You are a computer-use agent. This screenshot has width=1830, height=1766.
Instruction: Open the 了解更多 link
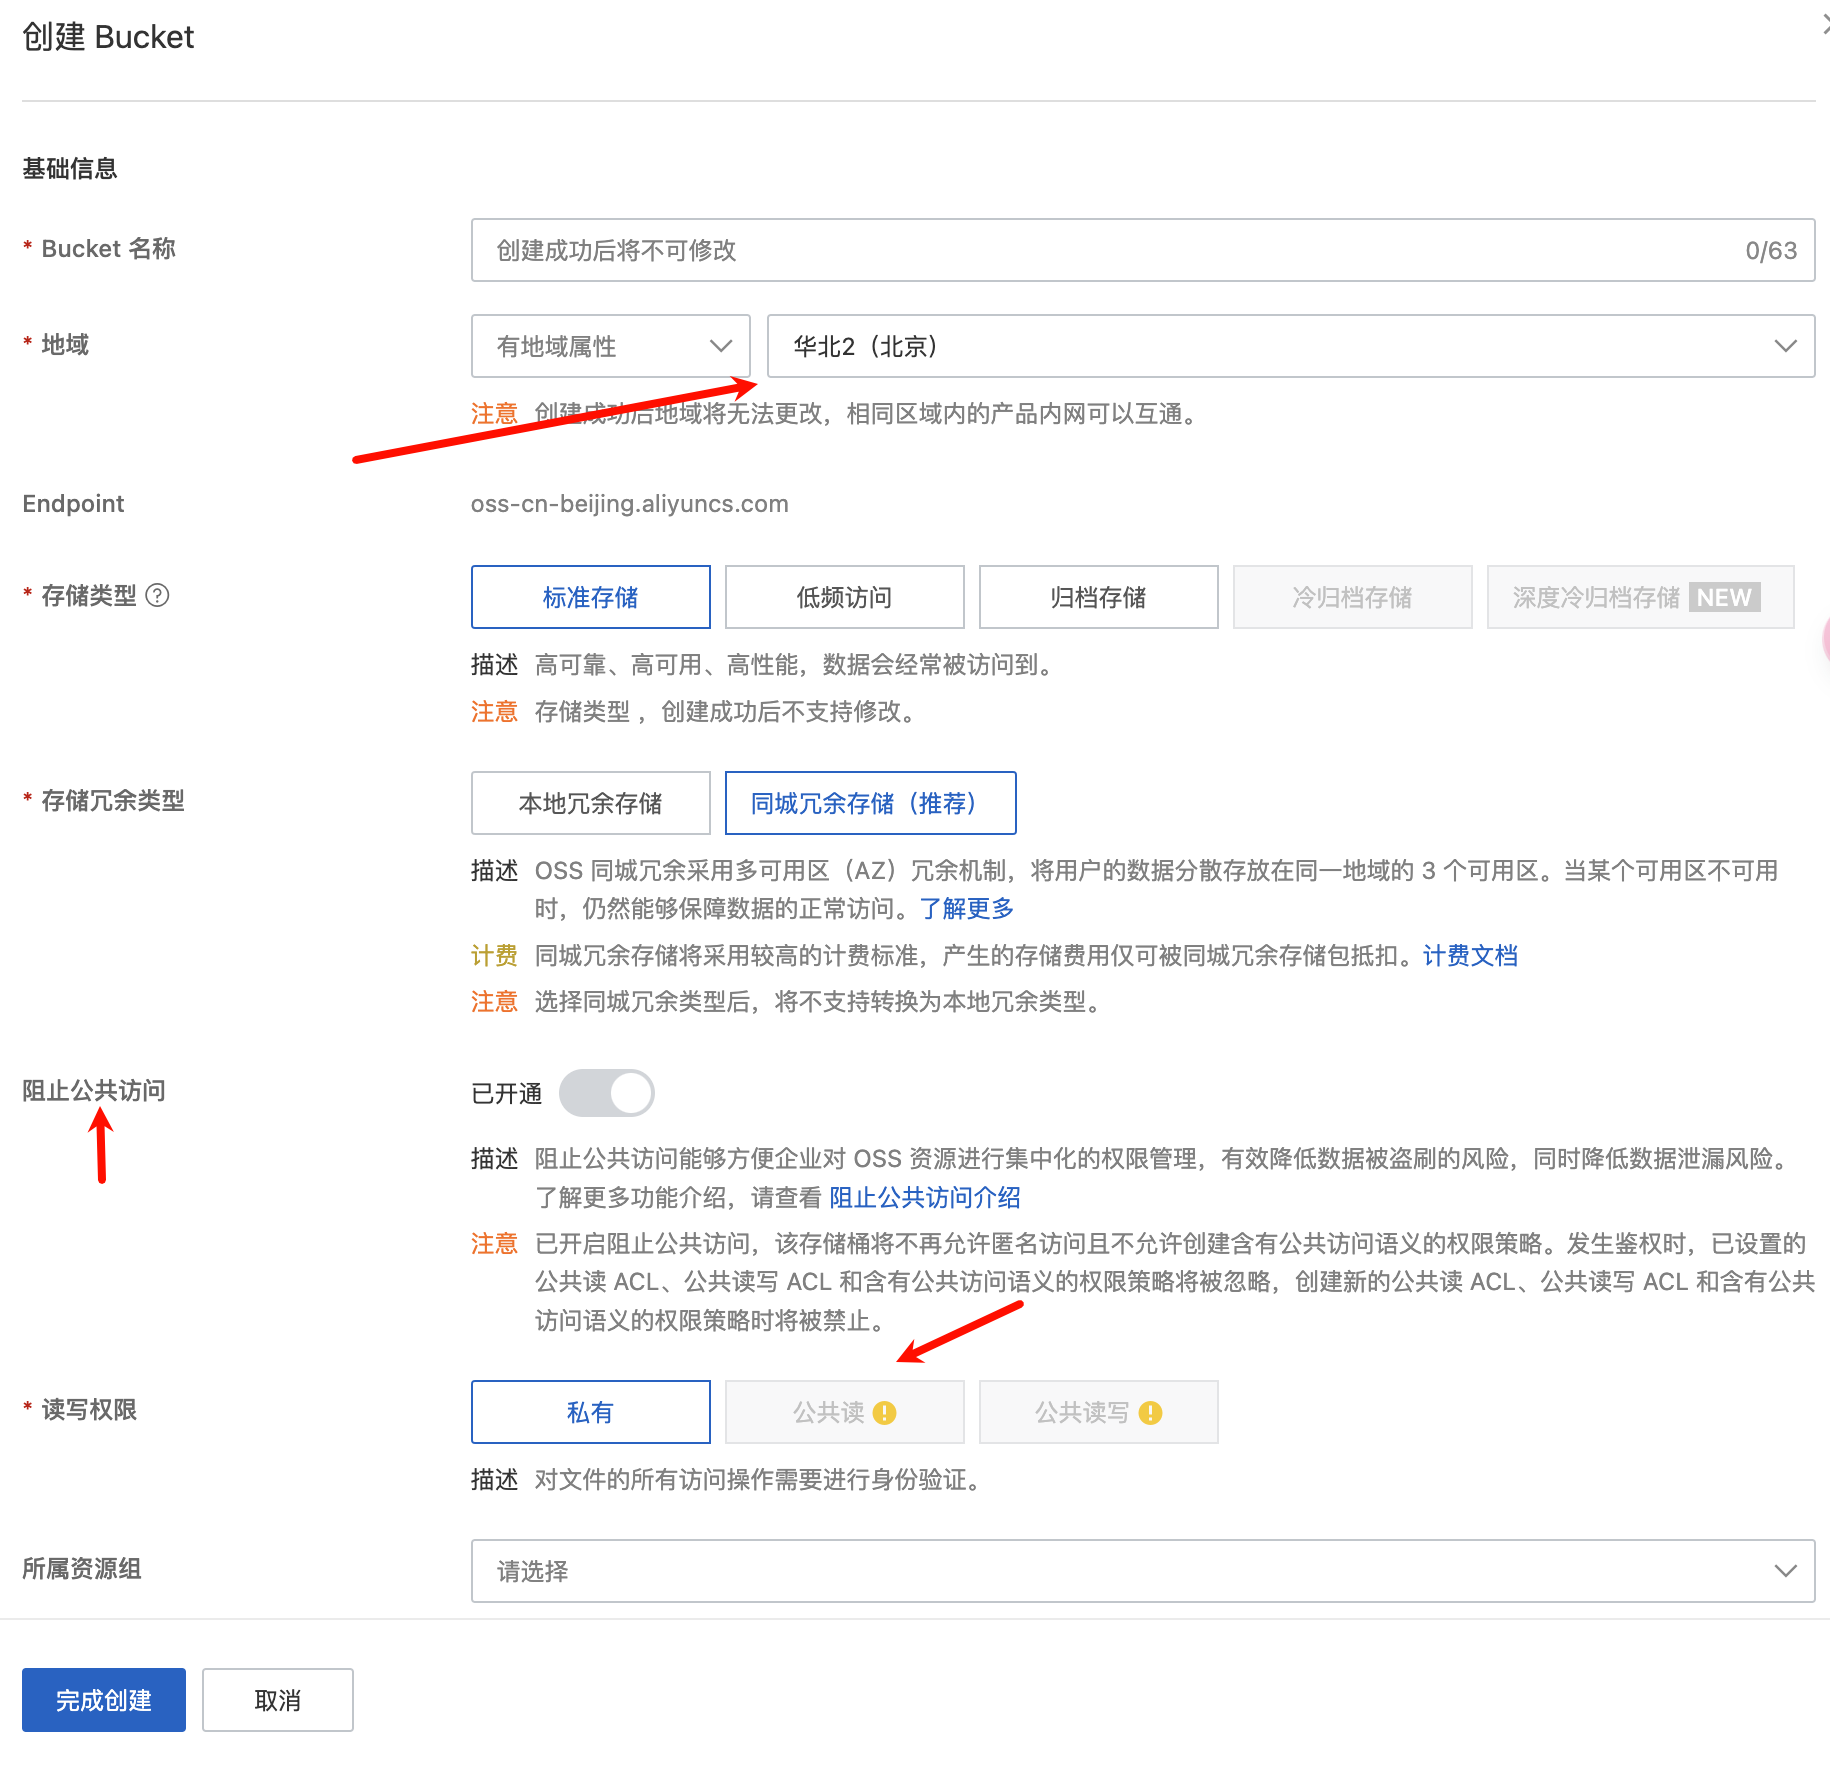tap(966, 909)
